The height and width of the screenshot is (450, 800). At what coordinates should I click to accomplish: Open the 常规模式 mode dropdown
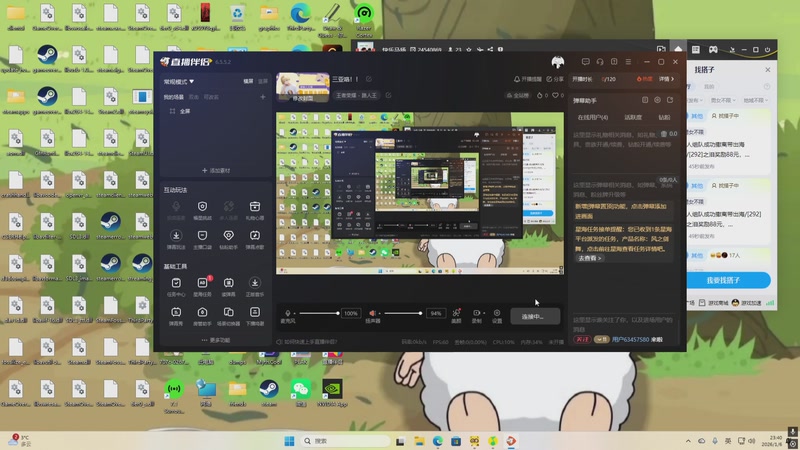[x=179, y=82]
